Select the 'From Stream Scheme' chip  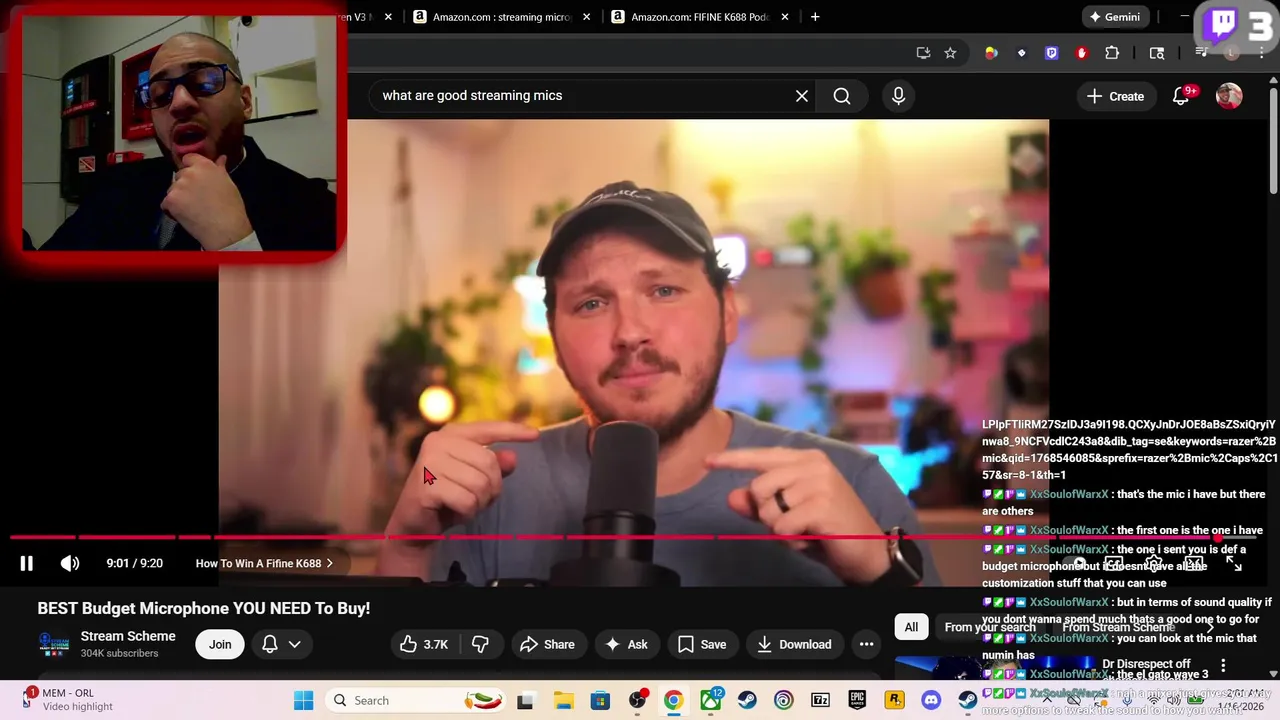pyautogui.click(x=1117, y=628)
